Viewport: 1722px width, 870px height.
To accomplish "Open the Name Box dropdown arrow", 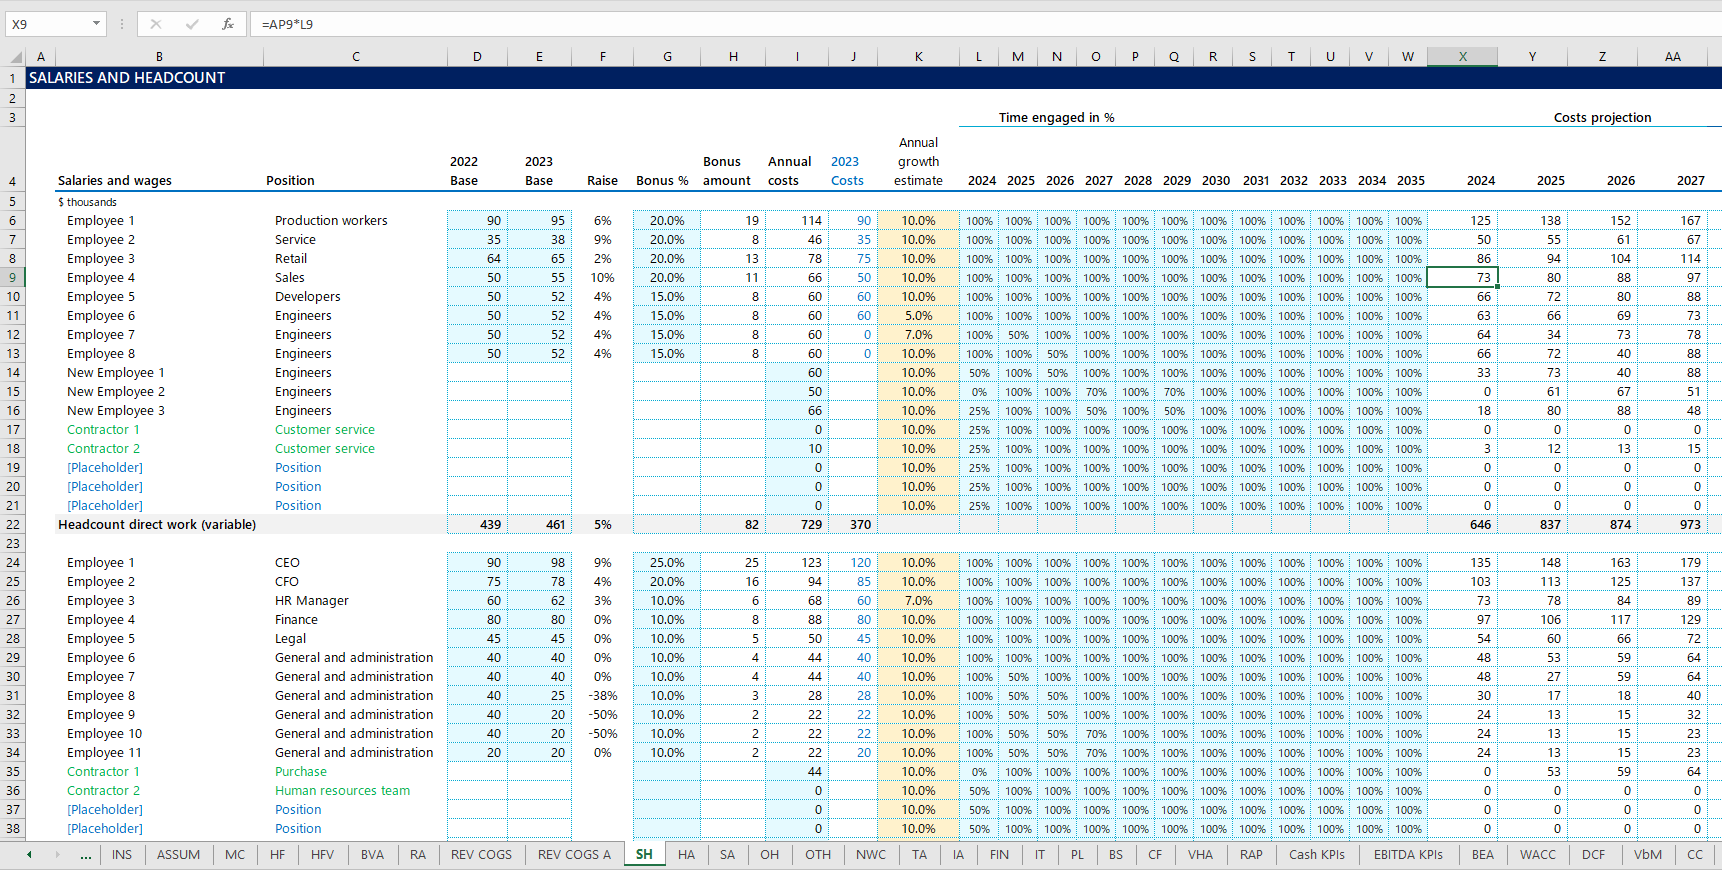I will tap(96, 24).
